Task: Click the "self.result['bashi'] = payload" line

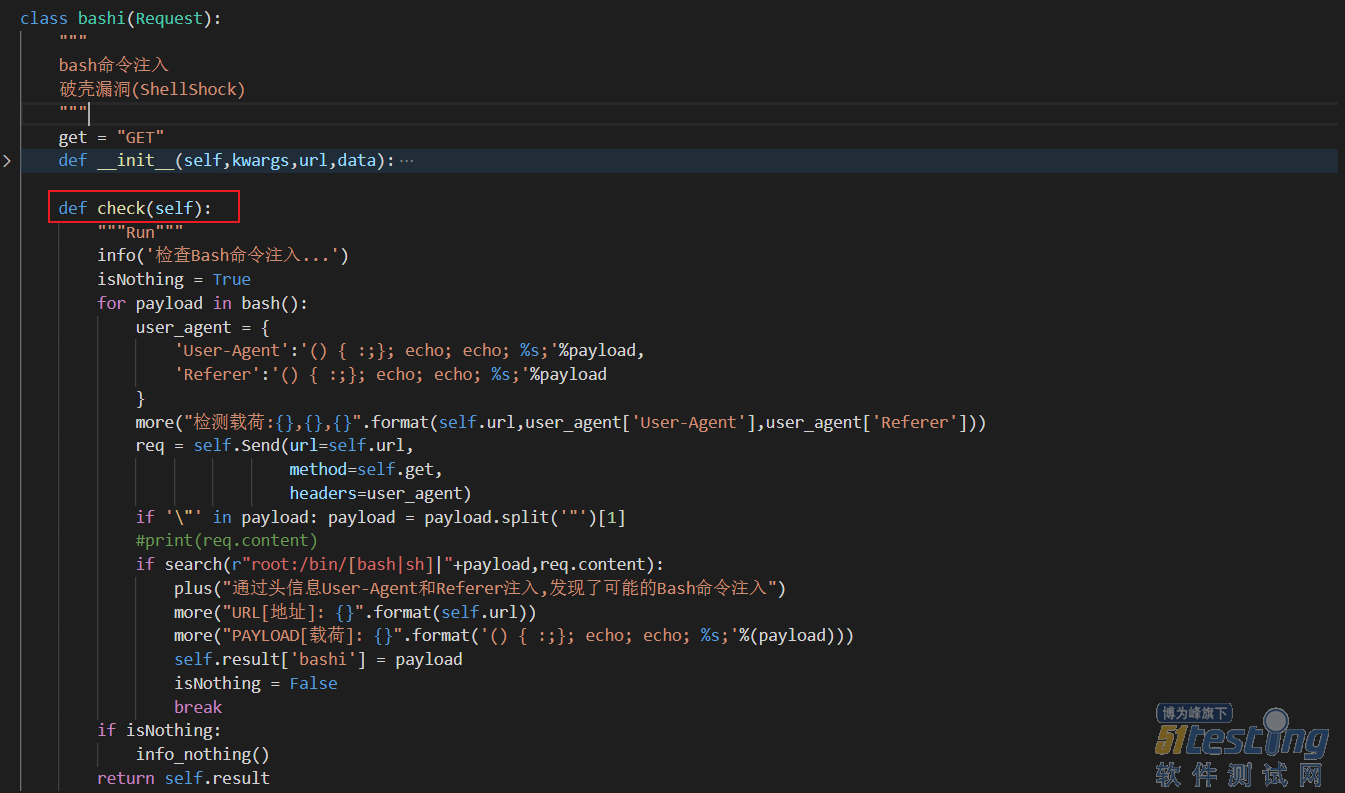Action: point(318,659)
